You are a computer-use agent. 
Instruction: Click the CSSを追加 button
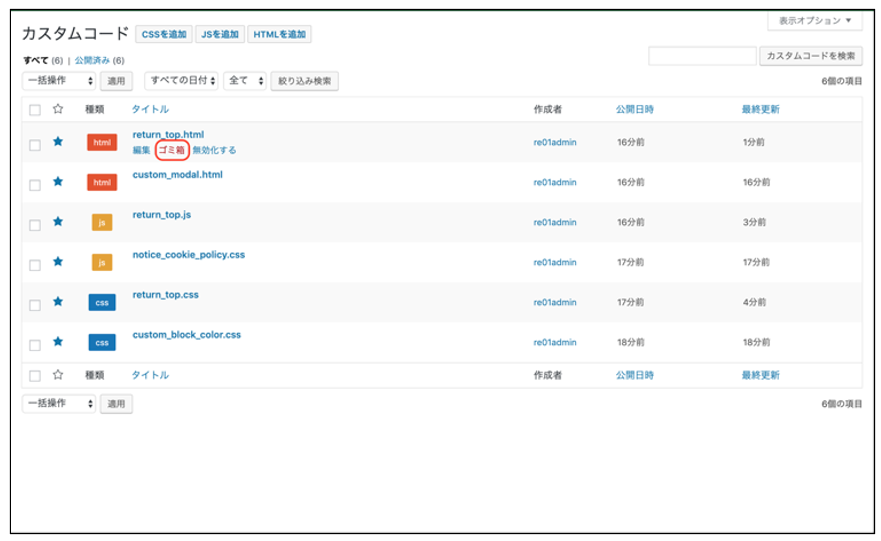(x=163, y=35)
